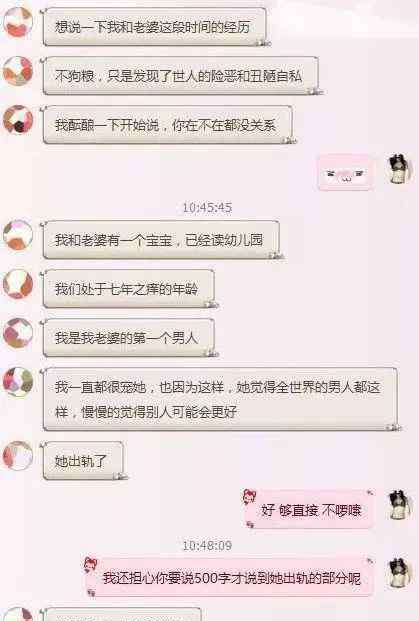The height and width of the screenshot is (621, 419).
Task: Click the timestamp 10:48:09
Action: pos(207,545)
